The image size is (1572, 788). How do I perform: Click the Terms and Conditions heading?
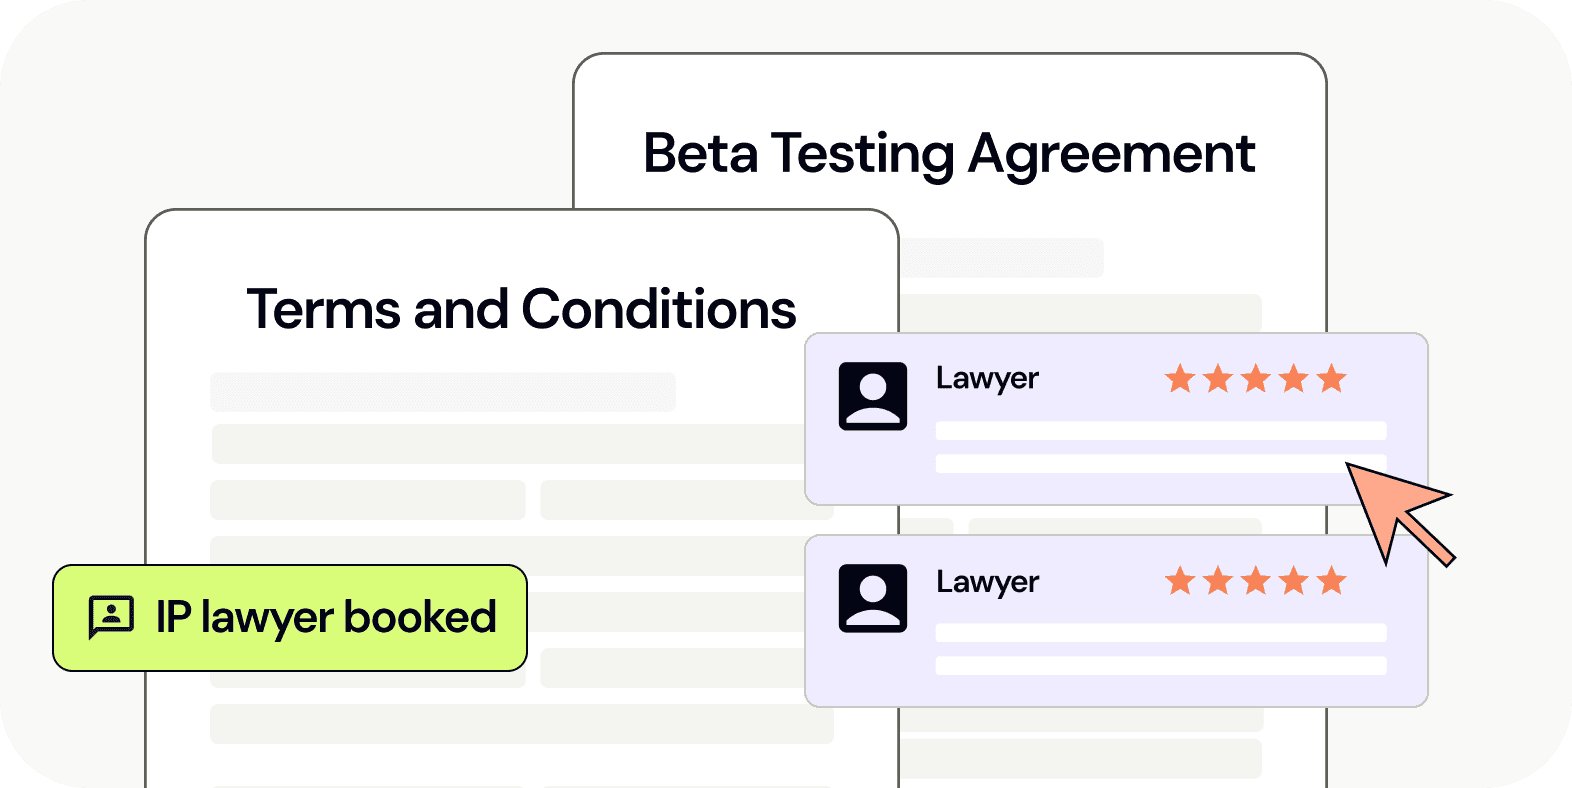point(521,309)
